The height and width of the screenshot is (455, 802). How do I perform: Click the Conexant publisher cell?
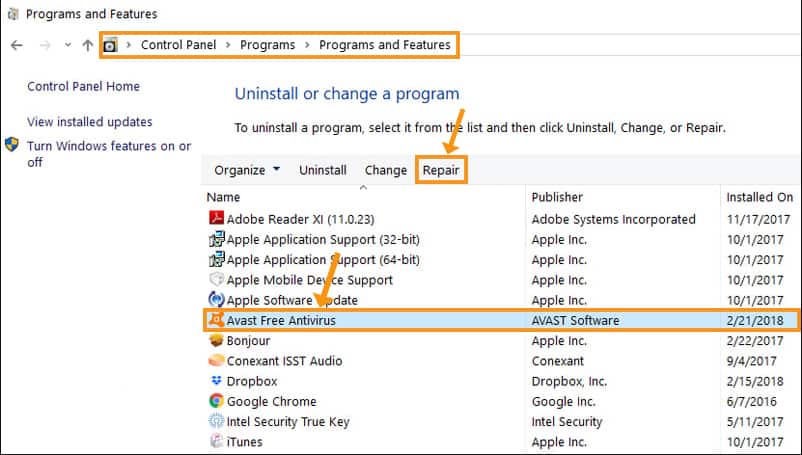coord(558,361)
